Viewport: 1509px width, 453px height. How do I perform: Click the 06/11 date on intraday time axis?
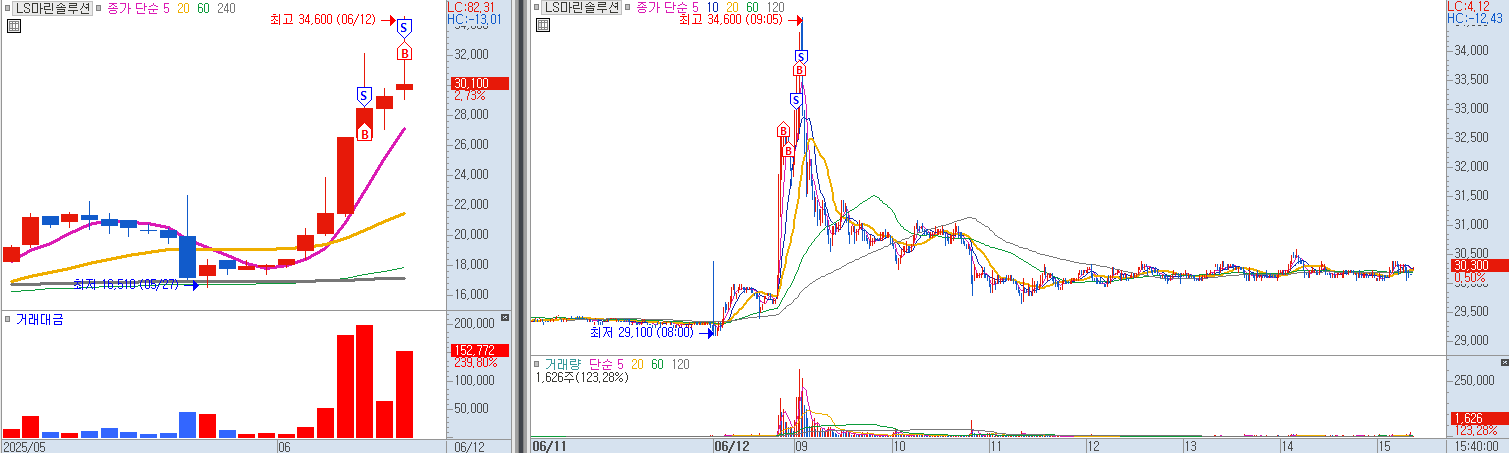click(549, 446)
